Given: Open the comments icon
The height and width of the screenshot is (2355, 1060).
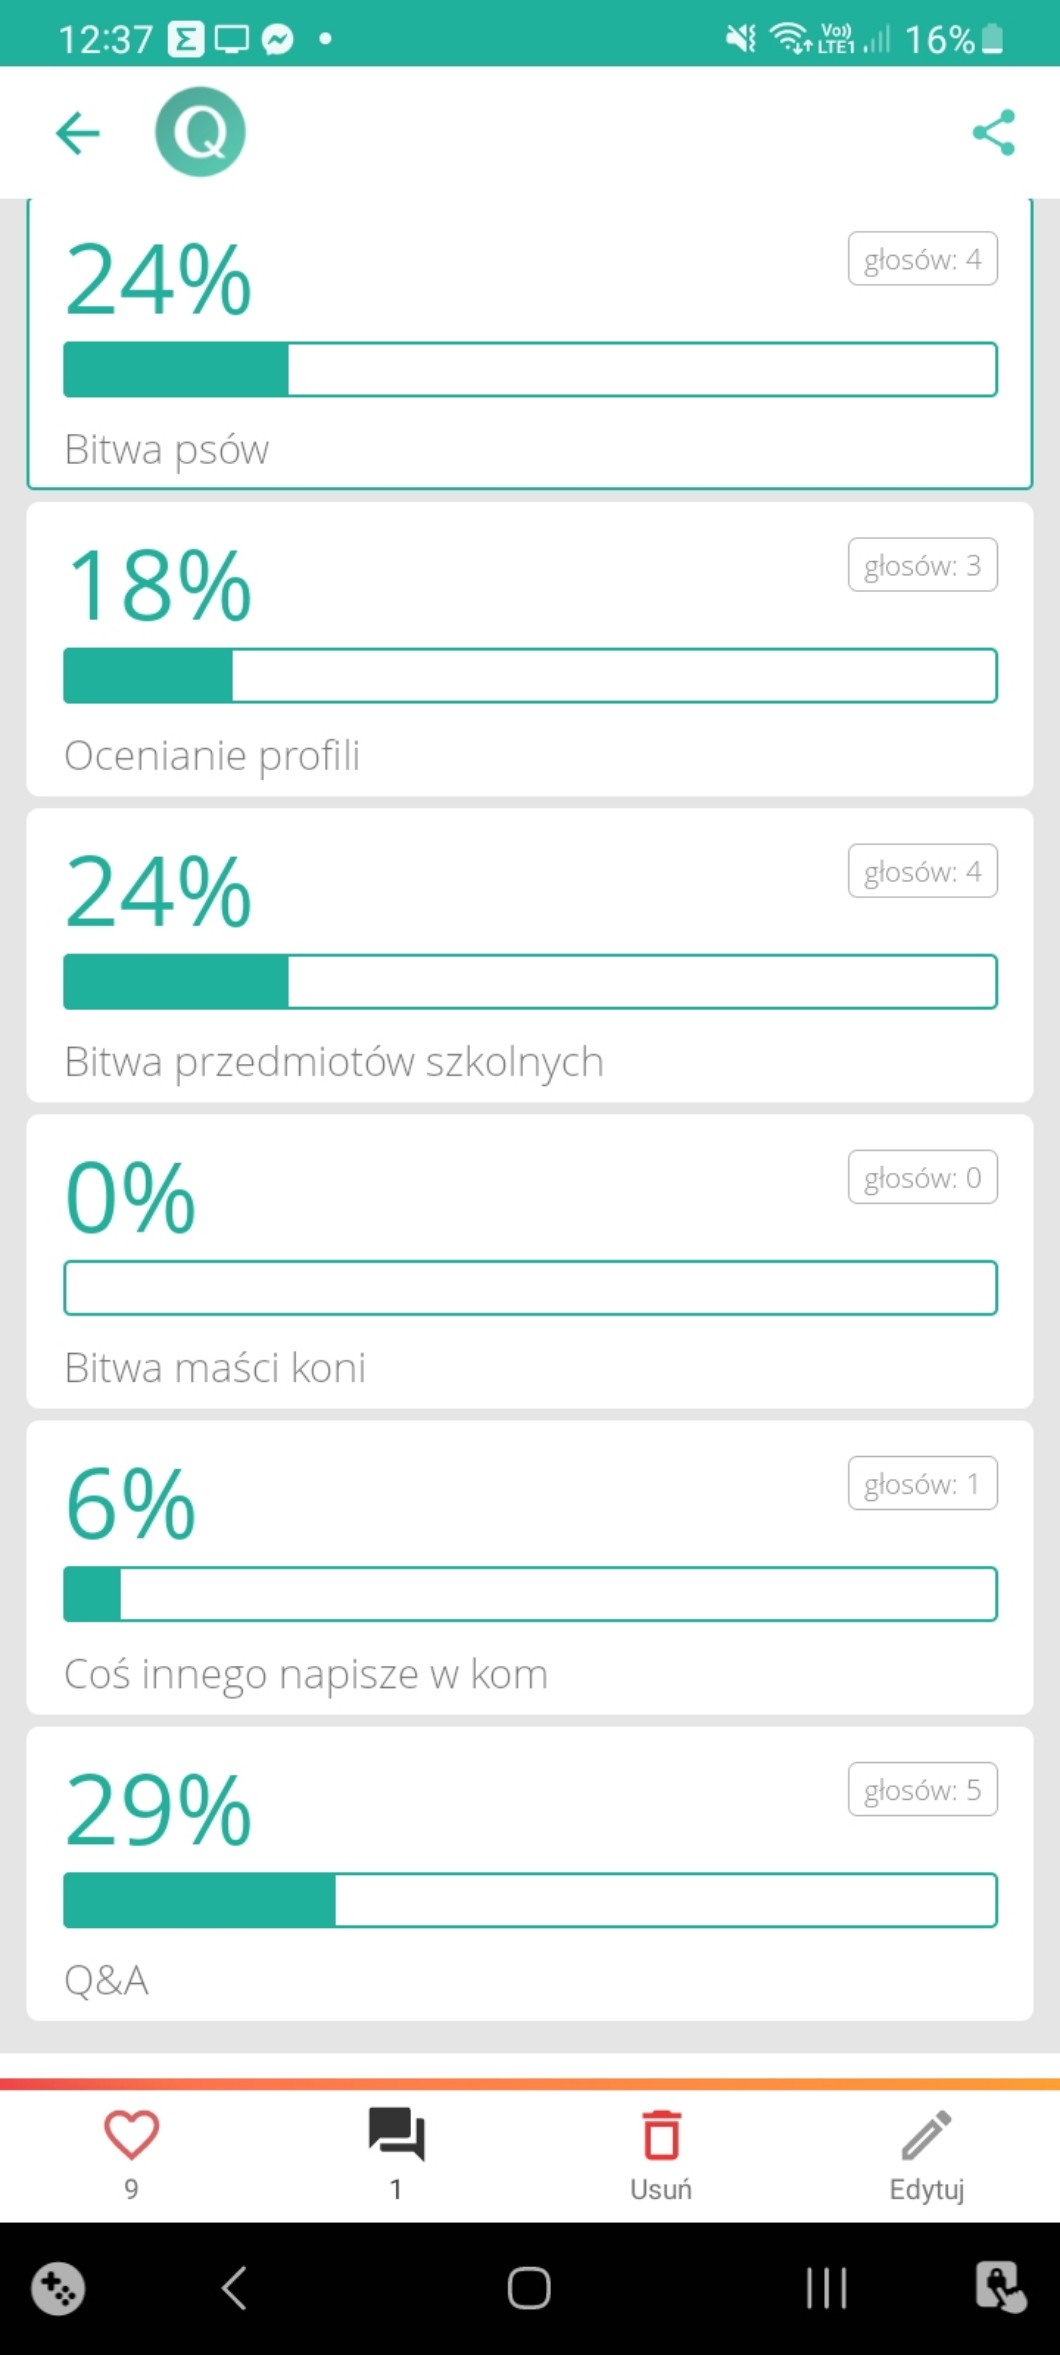Looking at the screenshot, I should click(x=396, y=2134).
